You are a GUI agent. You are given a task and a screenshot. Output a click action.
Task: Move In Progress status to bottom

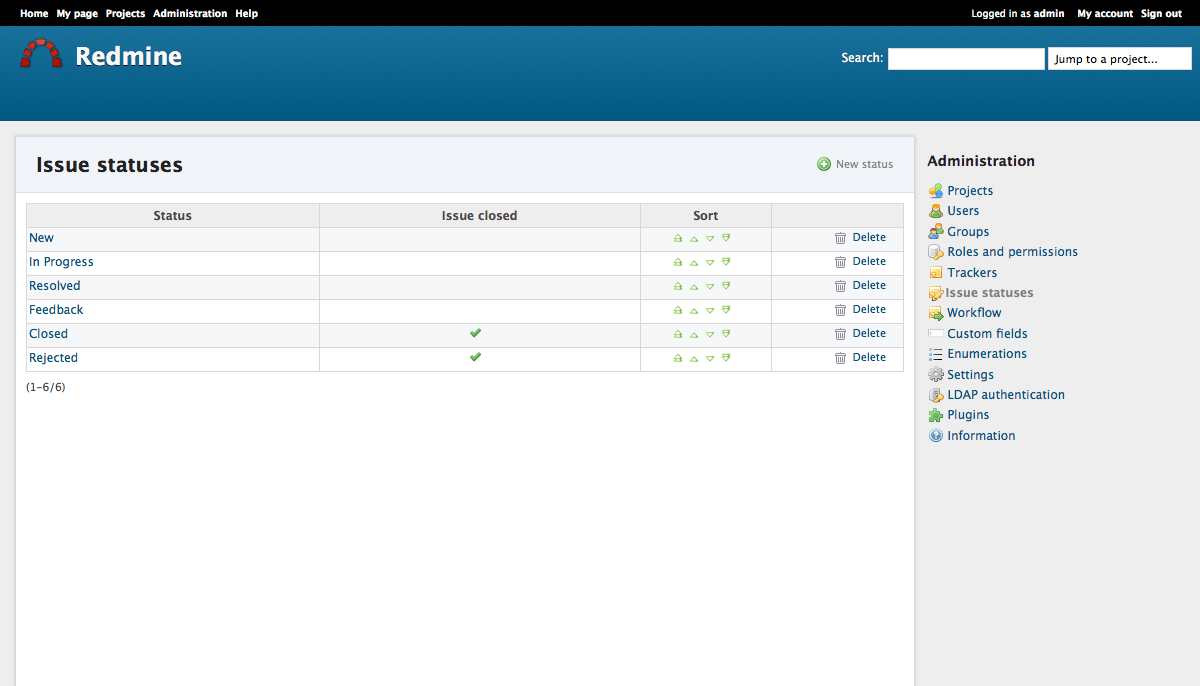coord(726,262)
